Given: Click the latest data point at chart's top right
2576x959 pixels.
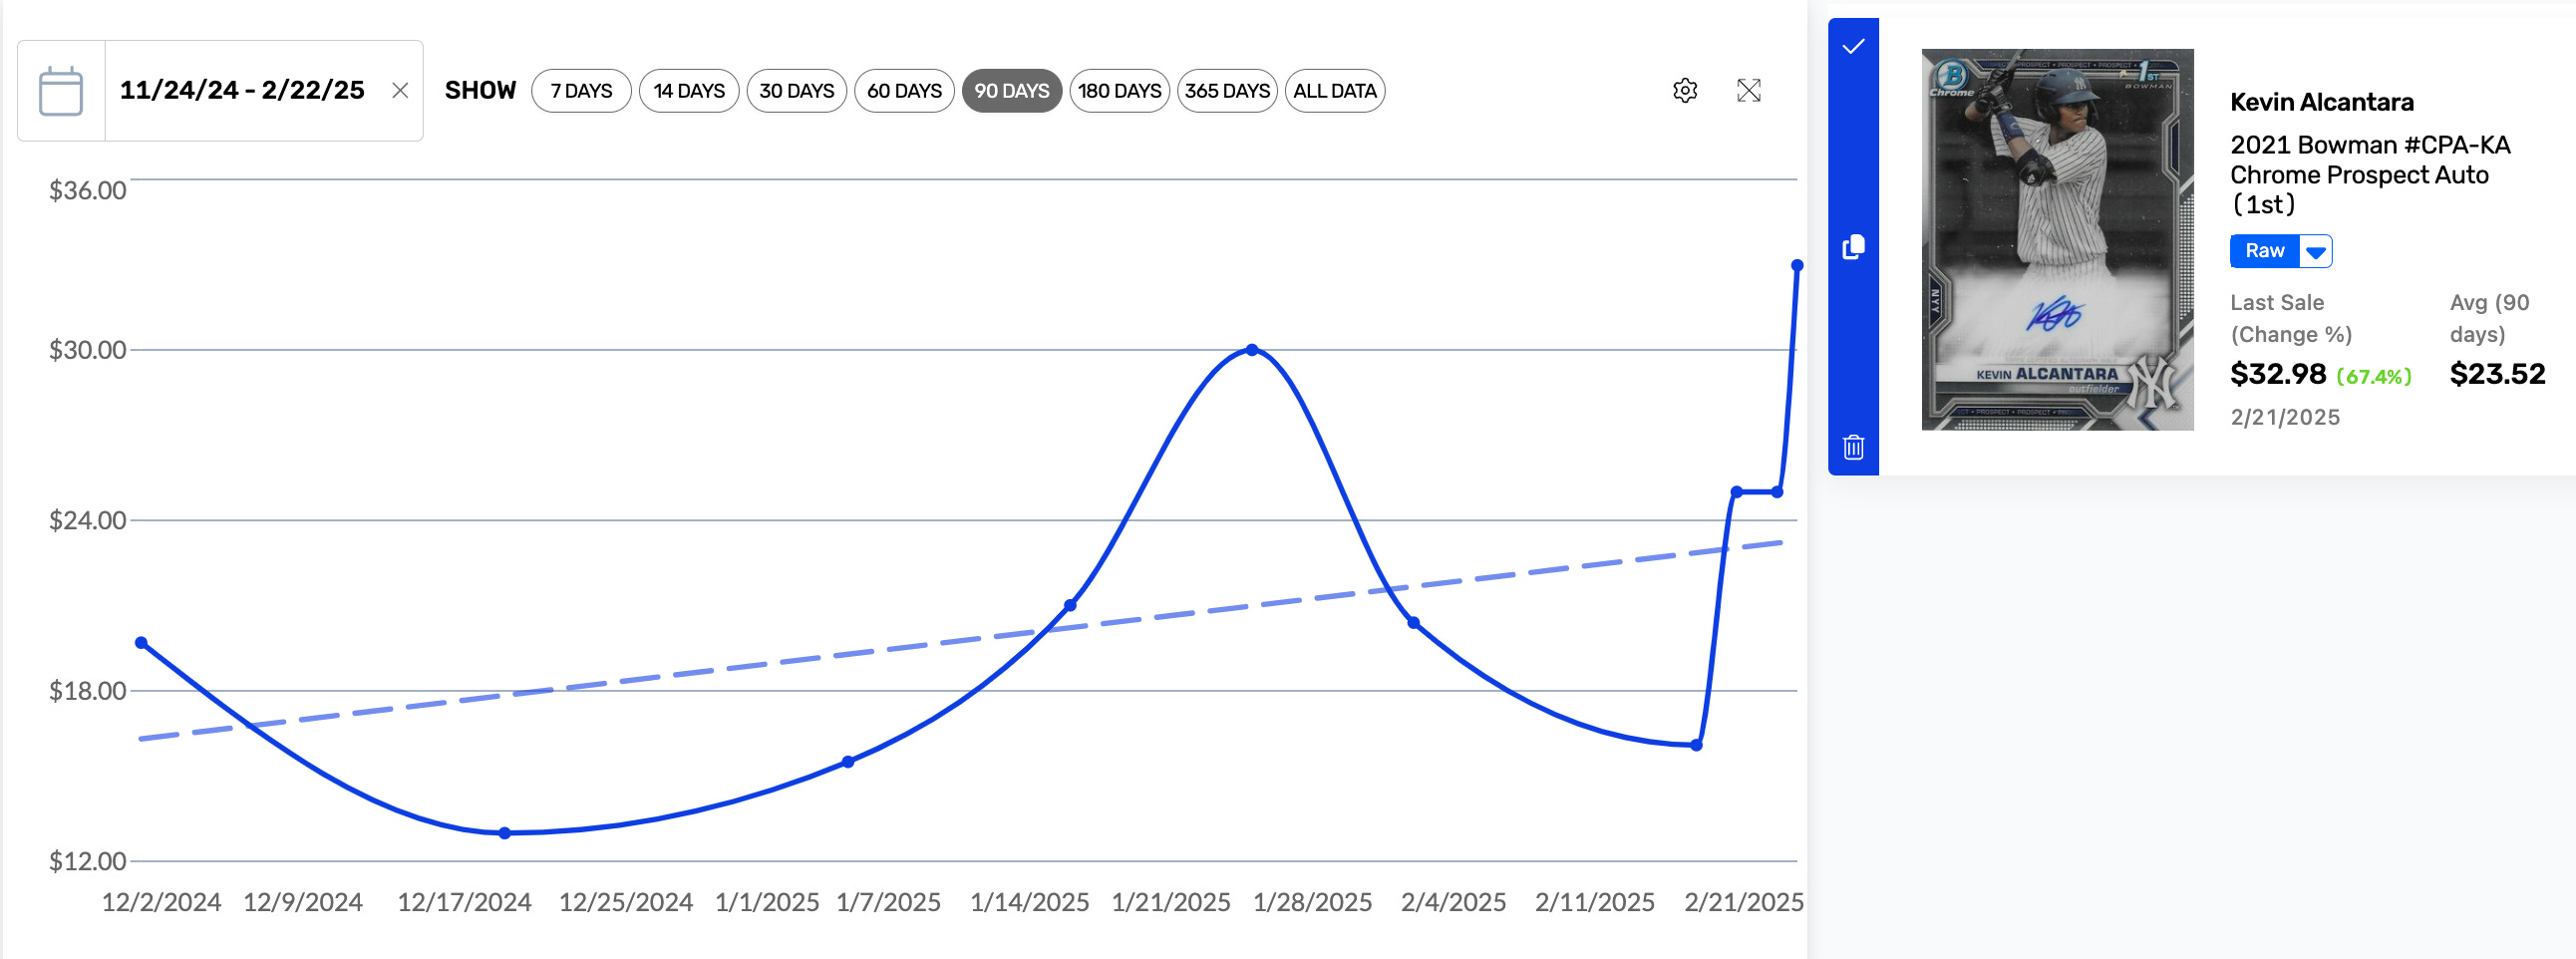Looking at the screenshot, I should [1797, 266].
